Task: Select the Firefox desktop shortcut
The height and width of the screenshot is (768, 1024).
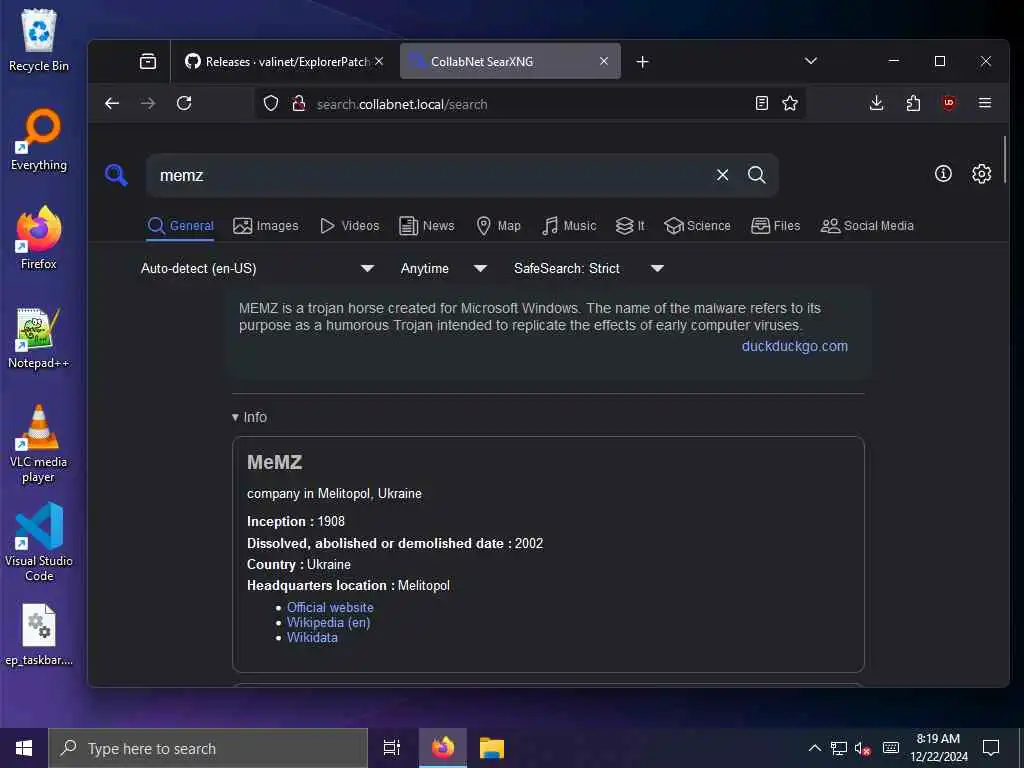Action: tap(39, 238)
